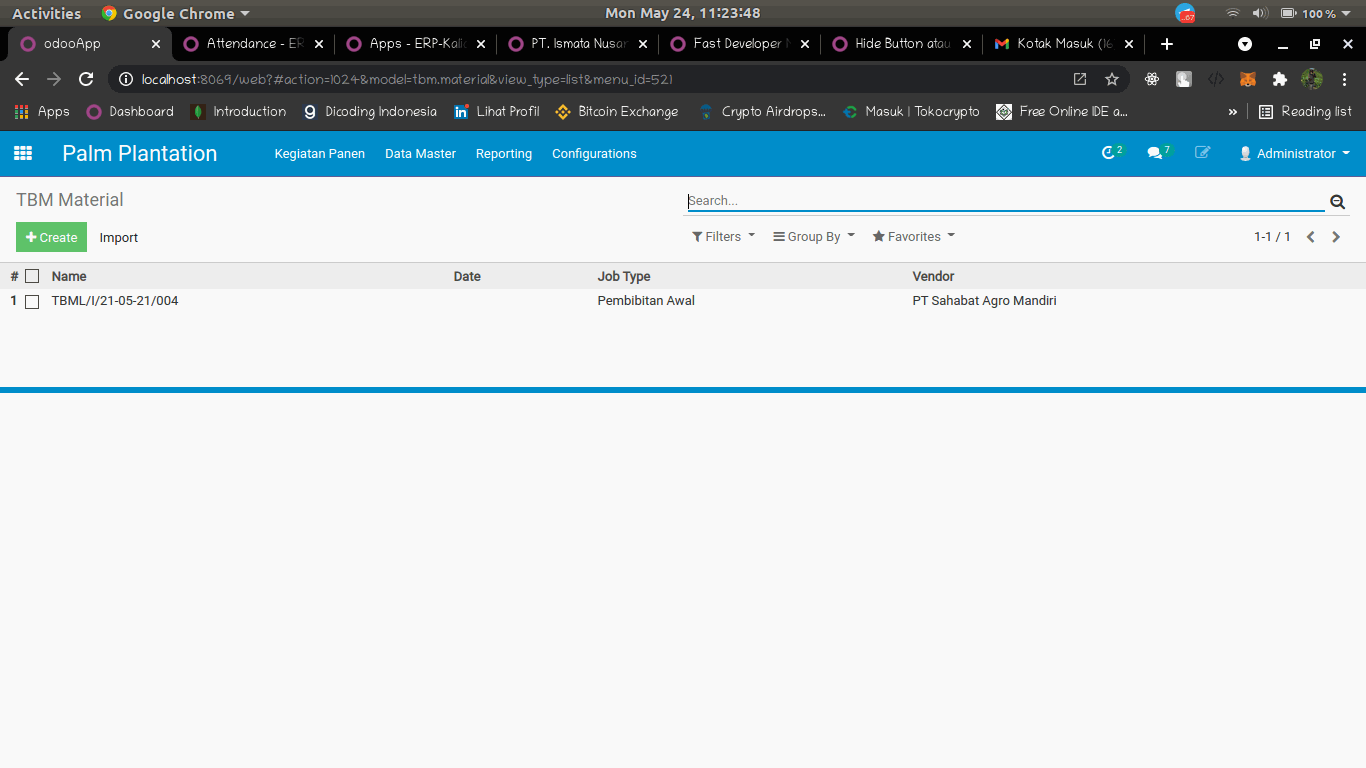The image size is (1366, 768).
Task: Open the Odoo apps grid menu
Action: (x=22, y=153)
